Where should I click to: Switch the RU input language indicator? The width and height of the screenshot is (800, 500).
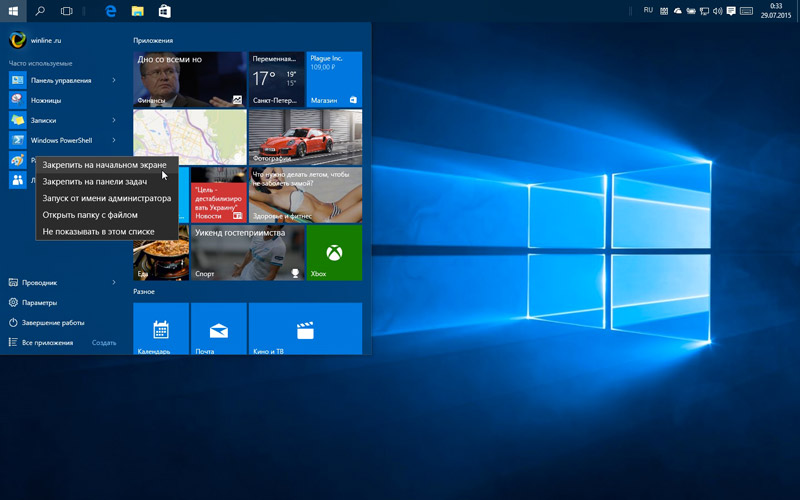pyautogui.click(x=648, y=10)
